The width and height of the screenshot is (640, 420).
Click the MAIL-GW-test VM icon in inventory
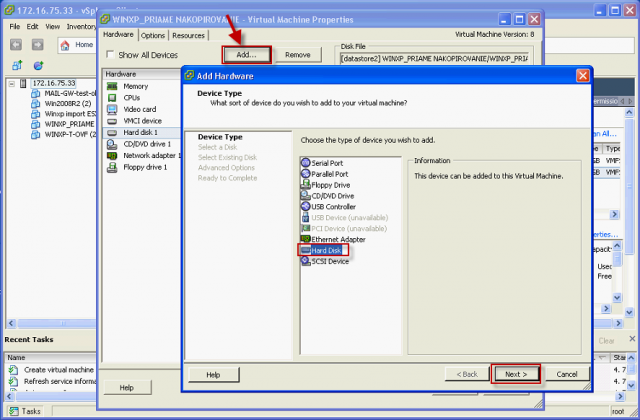(36, 93)
